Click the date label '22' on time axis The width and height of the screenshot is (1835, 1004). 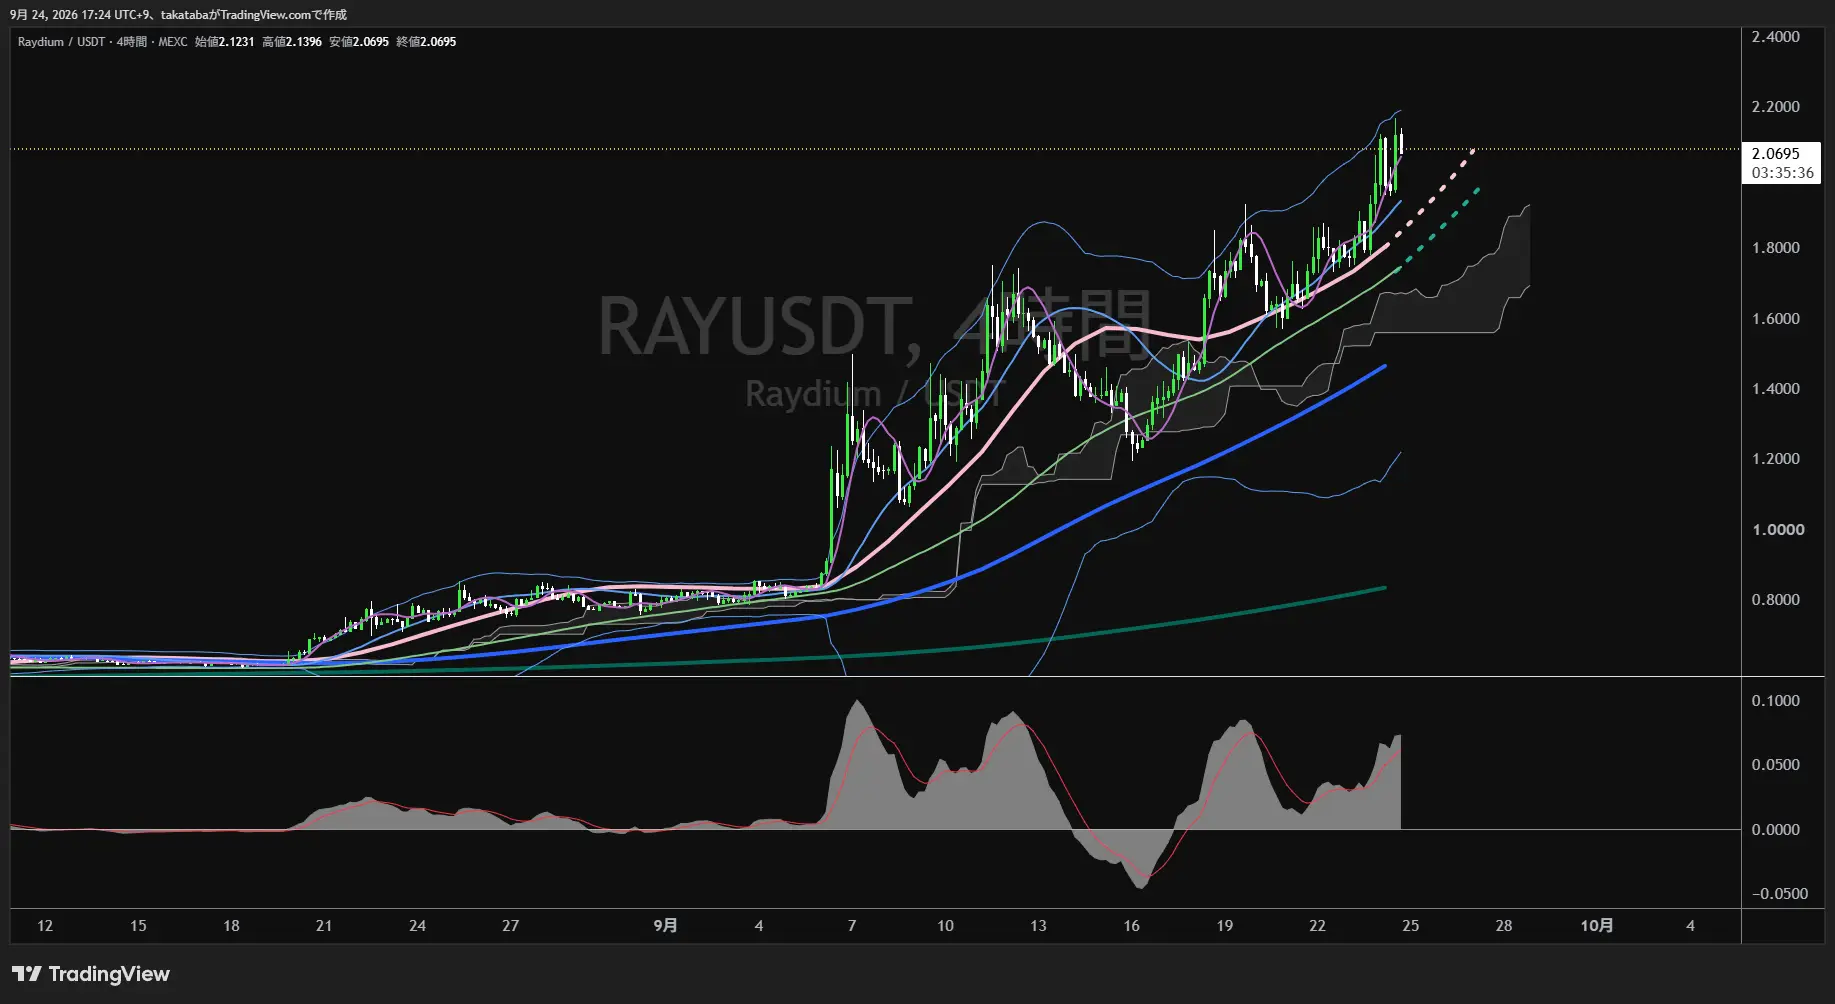(x=1317, y=926)
